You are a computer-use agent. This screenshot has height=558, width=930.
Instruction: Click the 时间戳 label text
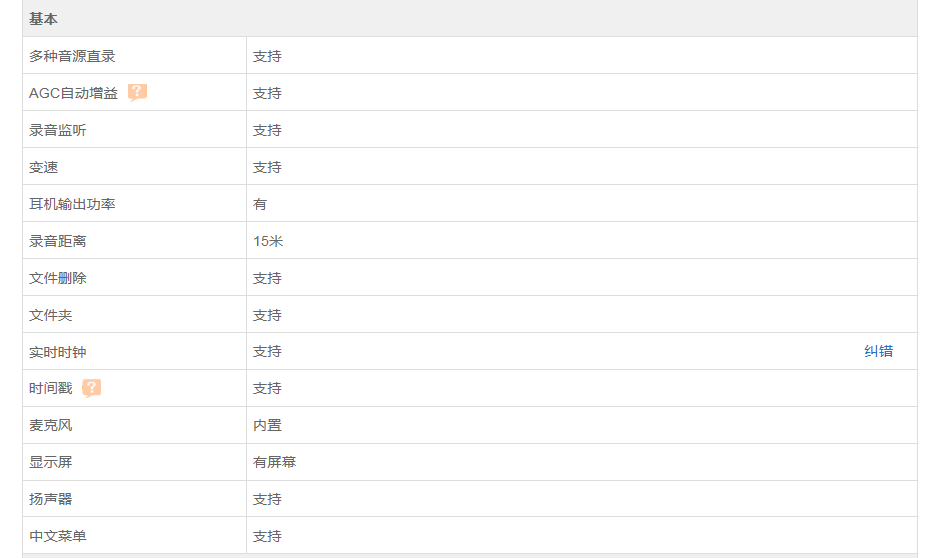(50, 388)
